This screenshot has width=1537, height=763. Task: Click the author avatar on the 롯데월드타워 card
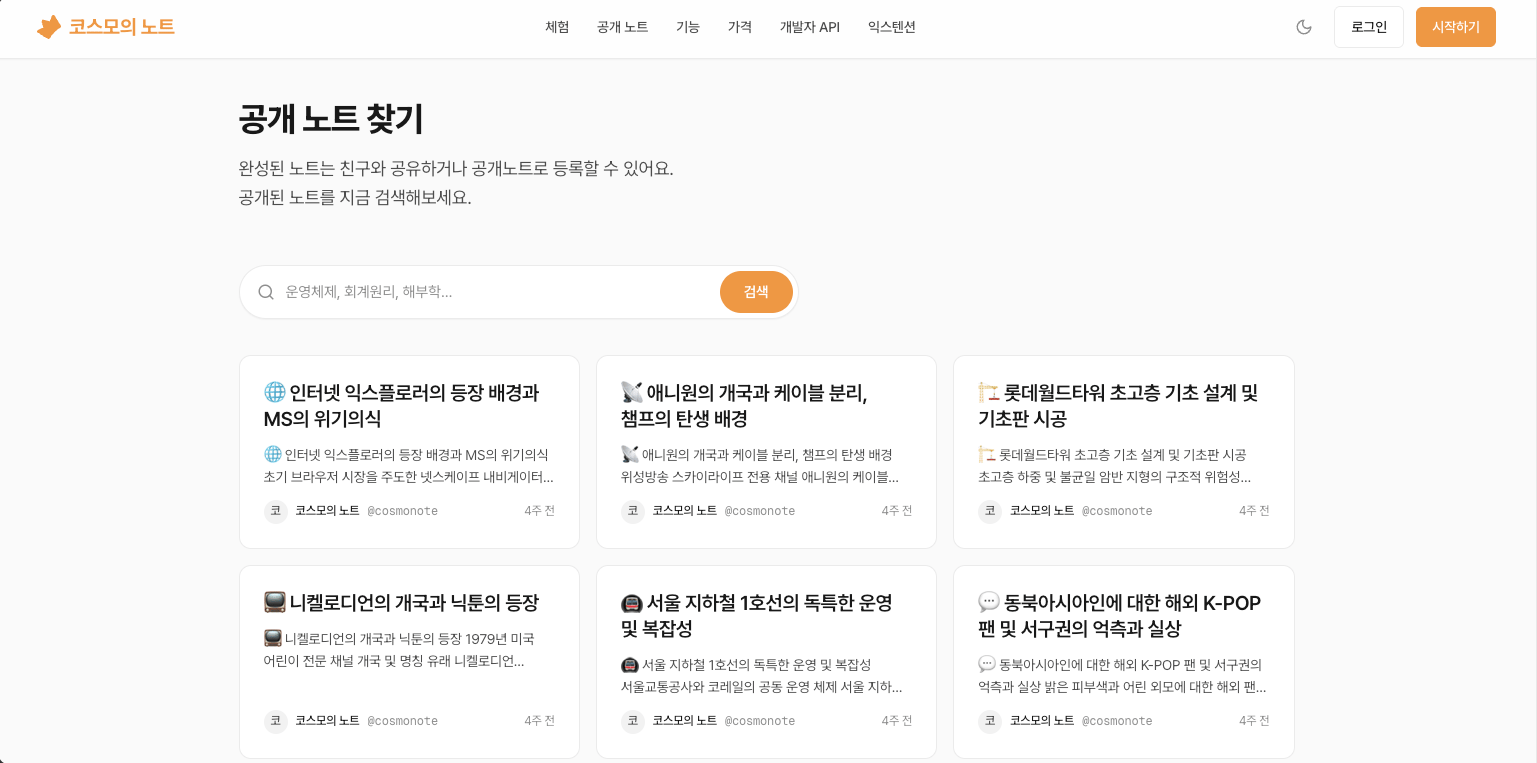pos(990,511)
